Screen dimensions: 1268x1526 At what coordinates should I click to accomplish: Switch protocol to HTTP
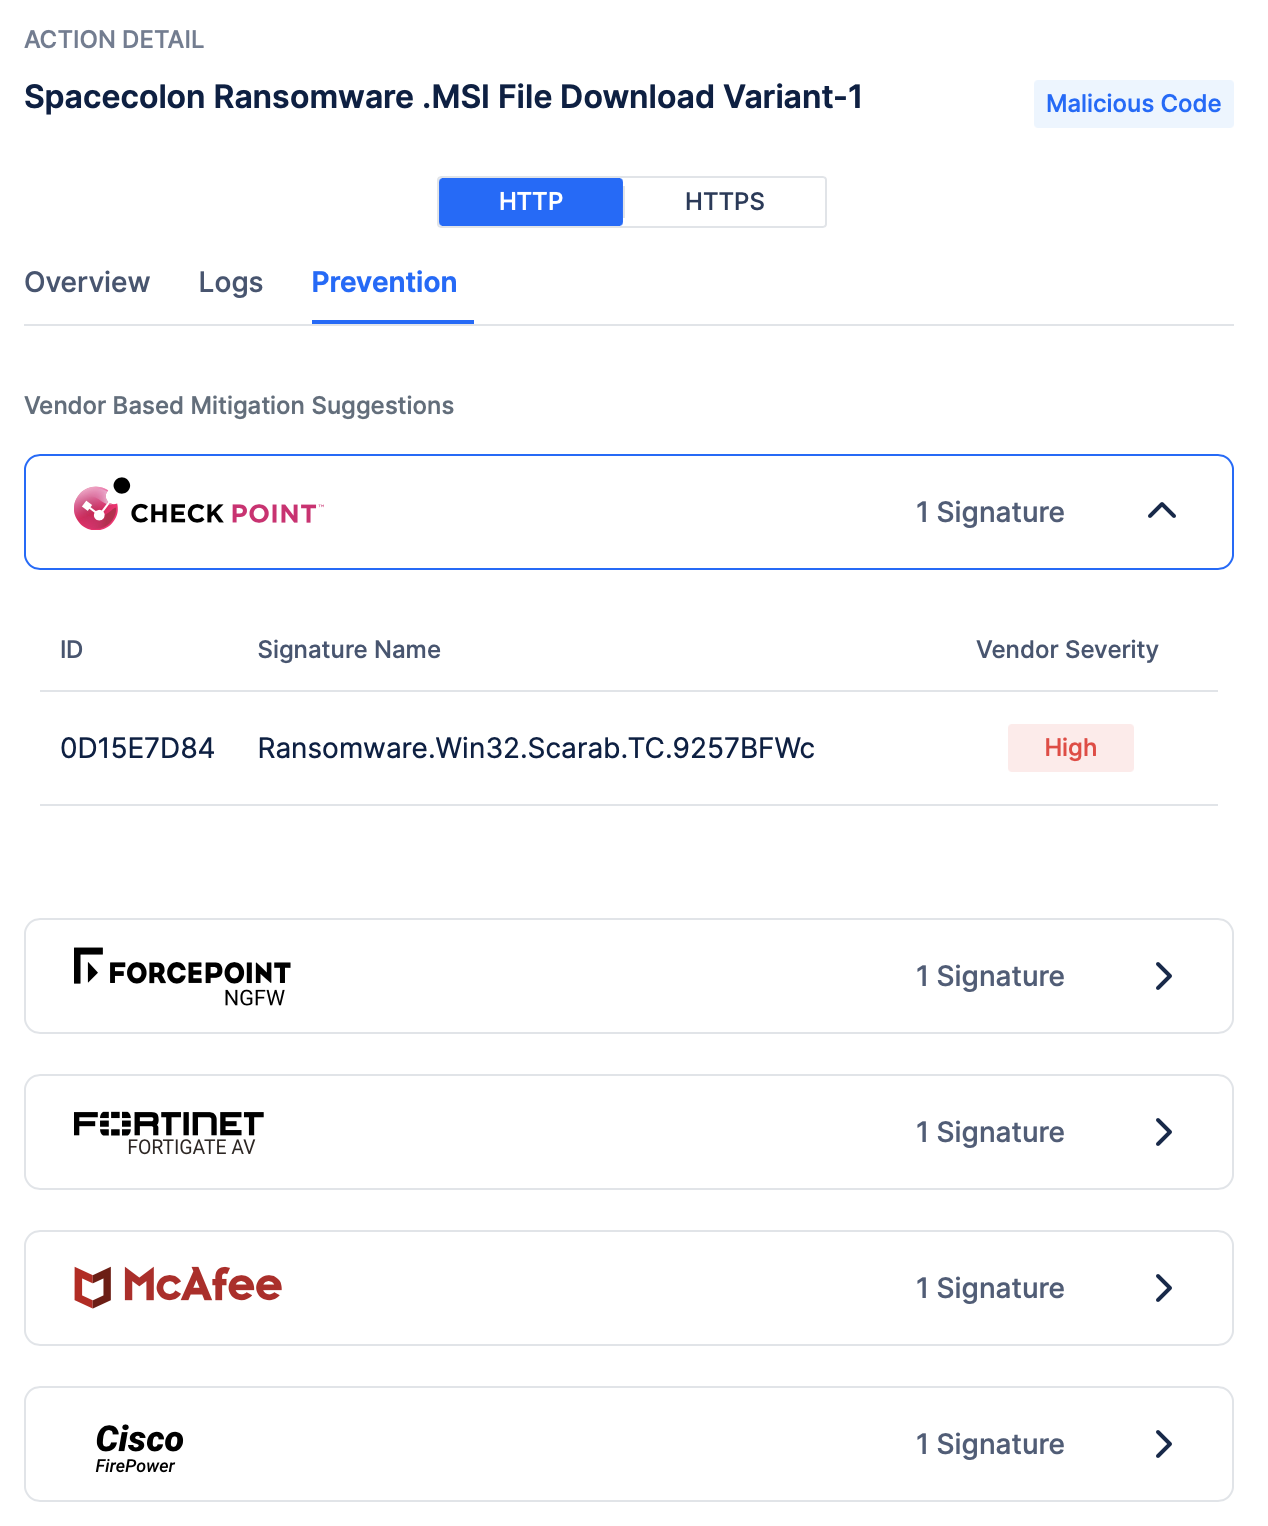(x=531, y=202)
